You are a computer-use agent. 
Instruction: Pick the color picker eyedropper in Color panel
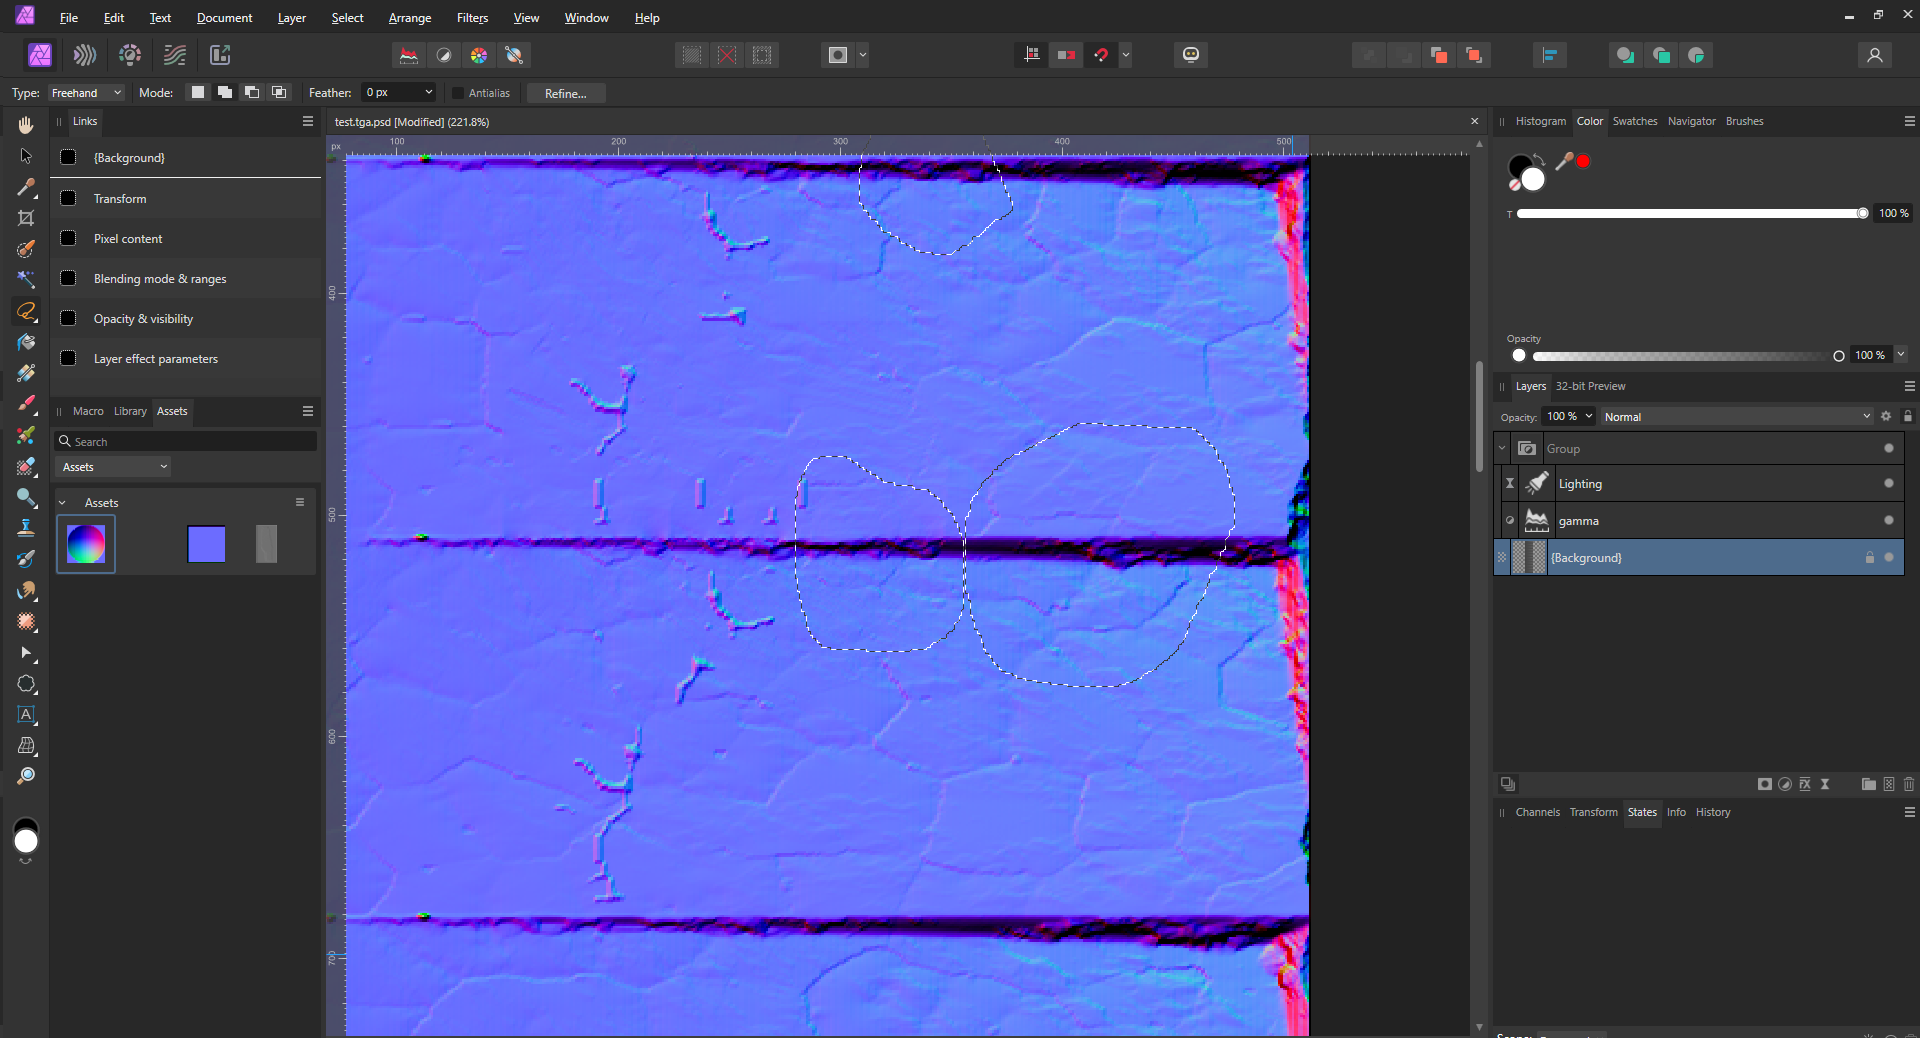click(1564, 161)
